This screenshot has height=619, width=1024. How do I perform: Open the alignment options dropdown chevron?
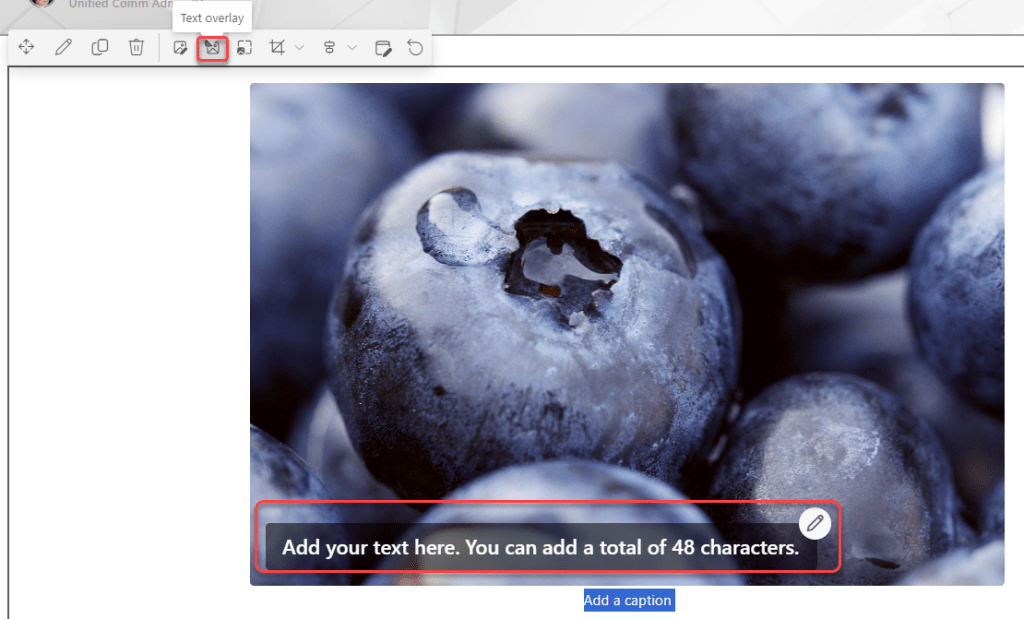pyautogui.click(x=352, y=48)
